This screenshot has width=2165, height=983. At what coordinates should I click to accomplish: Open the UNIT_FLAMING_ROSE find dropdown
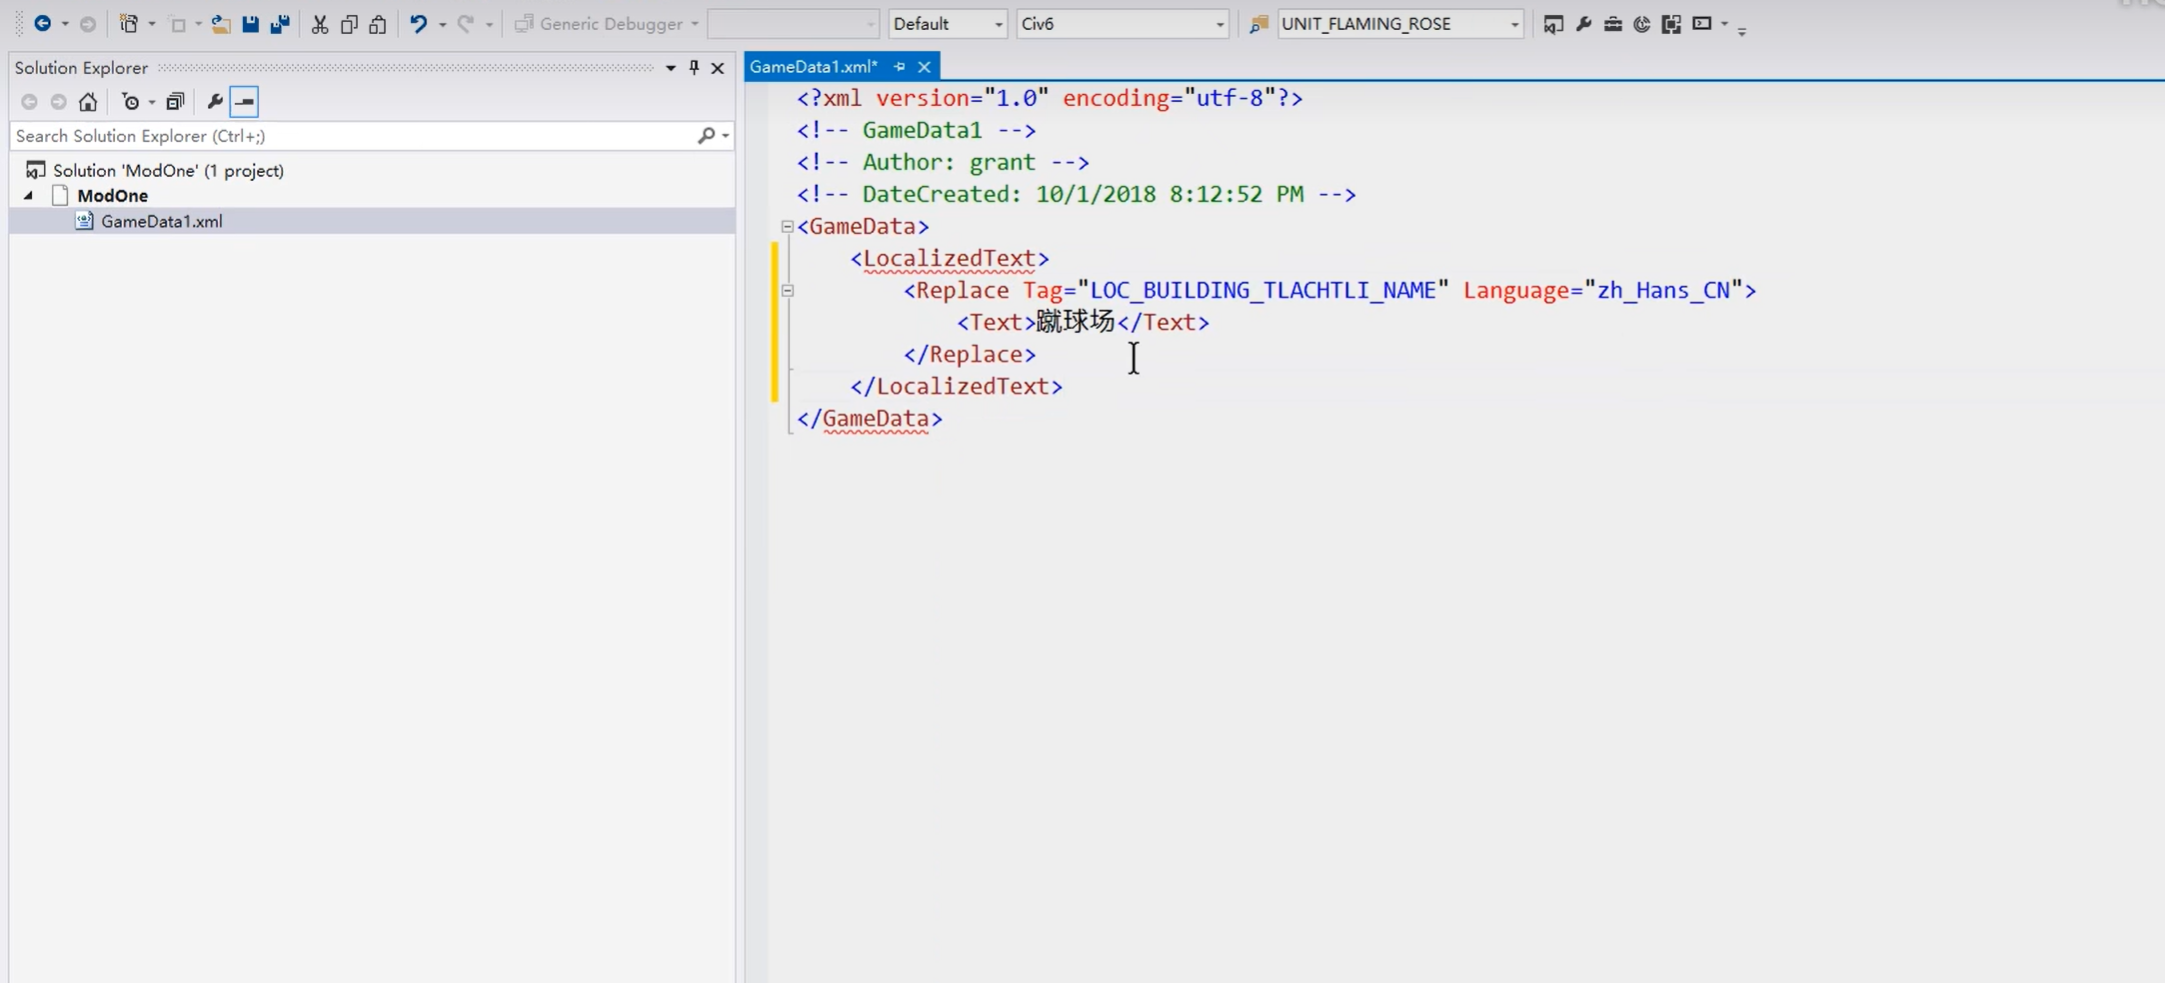click(x=1514, y=24)
